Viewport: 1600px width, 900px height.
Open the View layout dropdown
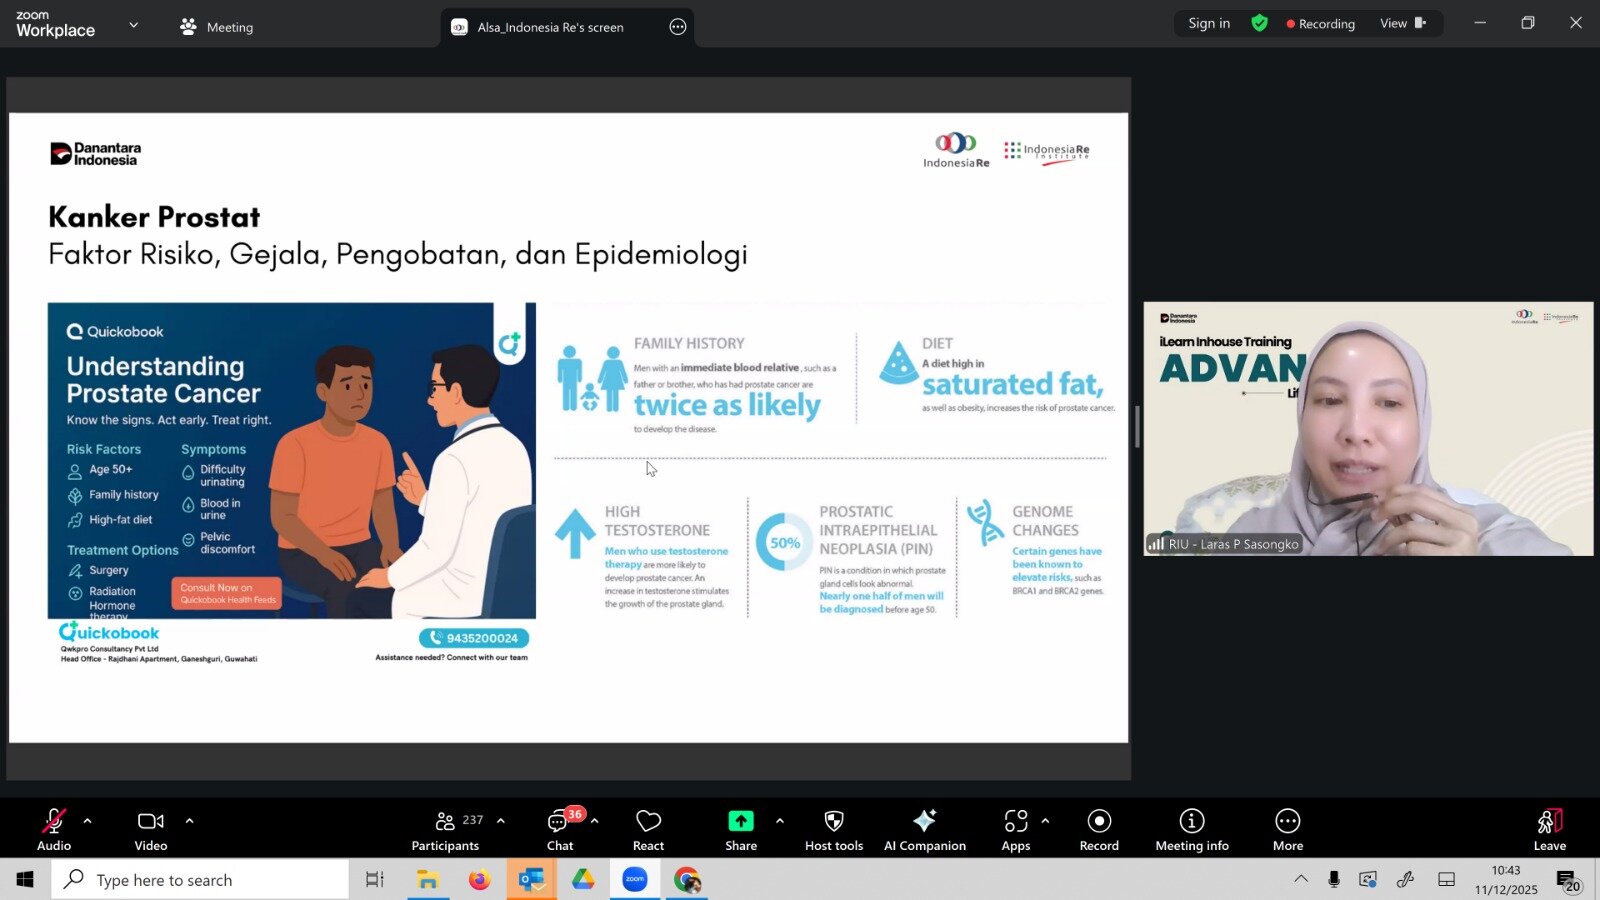[1402, 23]
